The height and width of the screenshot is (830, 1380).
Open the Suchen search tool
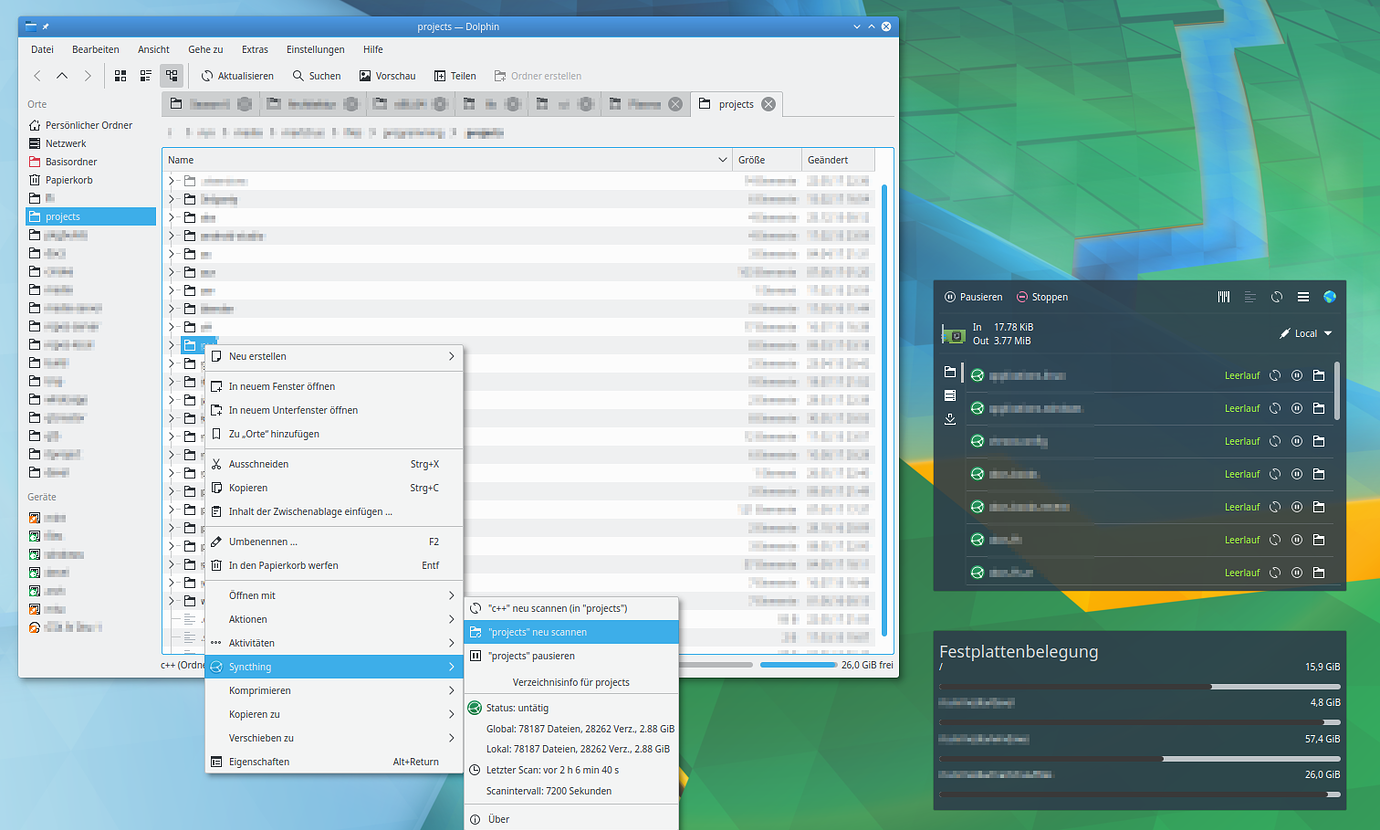(316, 75)
